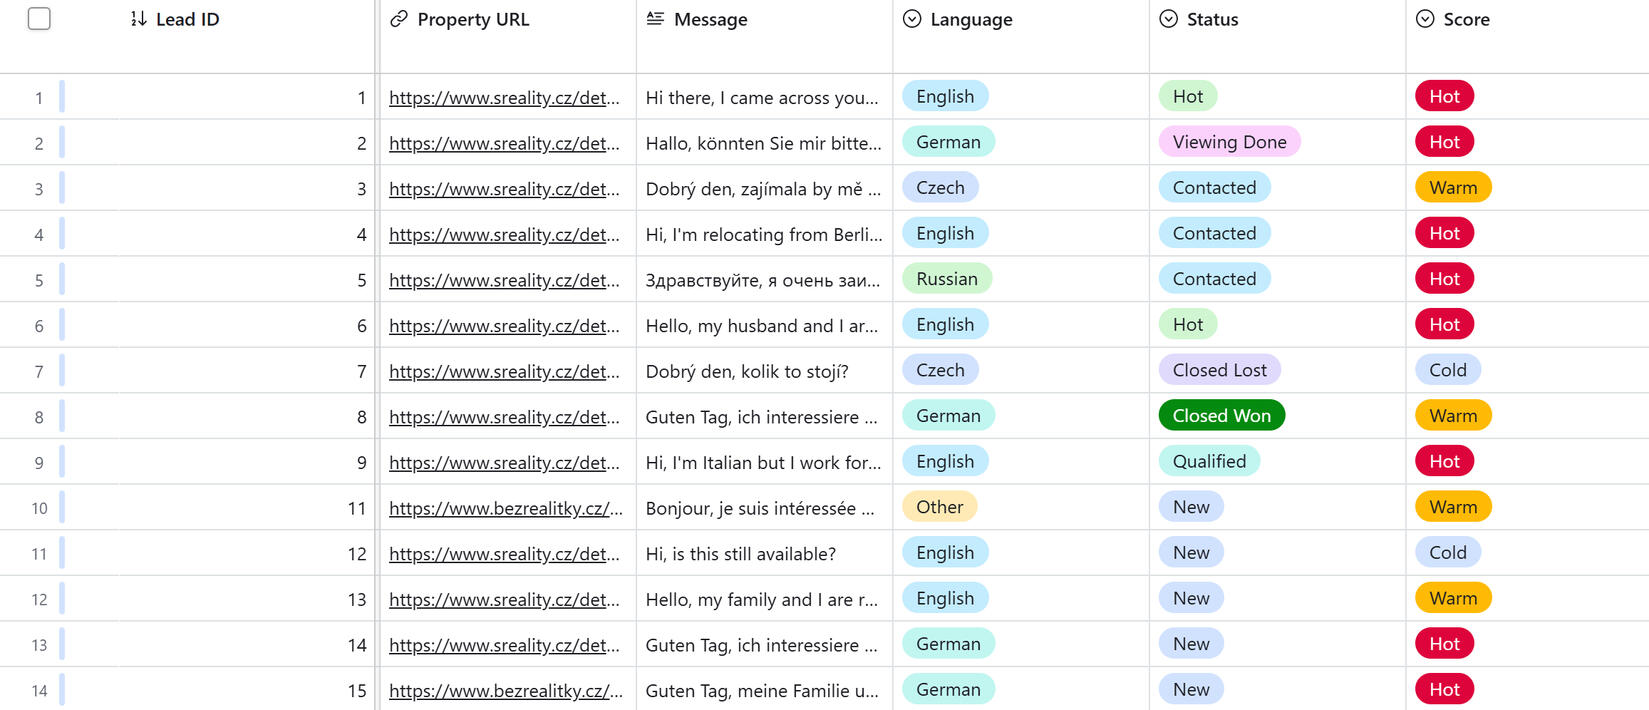Select row number 1
Viewport: 1649px width, 710px height.
click(x=39, y=98)
